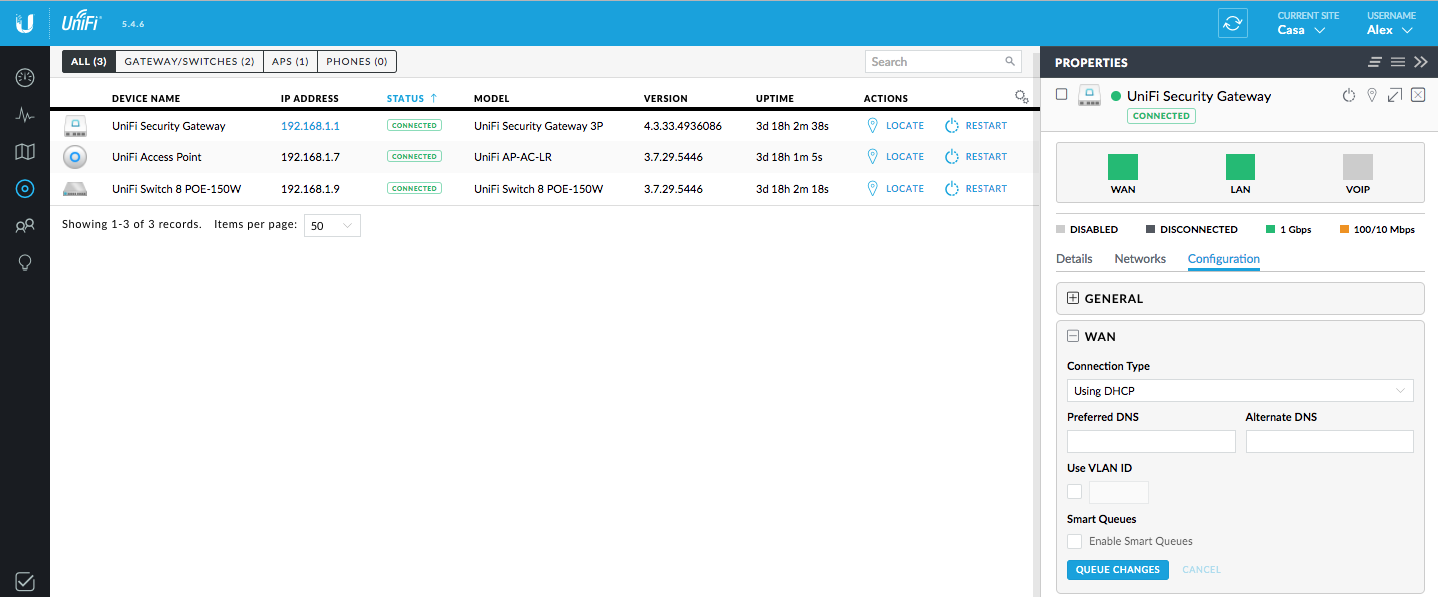Sort the device table by Status column
This screenshot has width=1438, height=597.
(x=412, y=98)
